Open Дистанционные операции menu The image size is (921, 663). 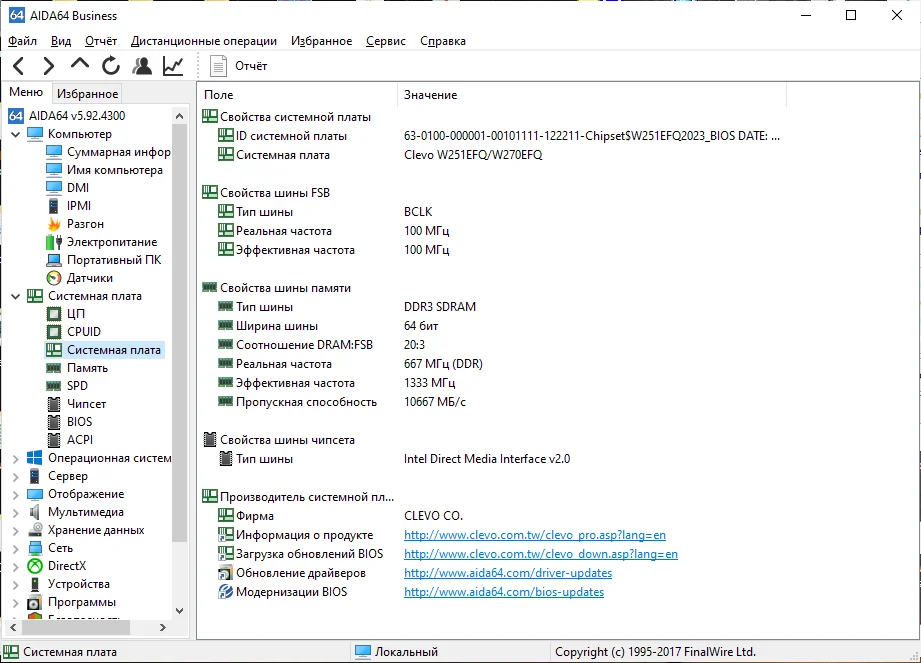point(204,41)
